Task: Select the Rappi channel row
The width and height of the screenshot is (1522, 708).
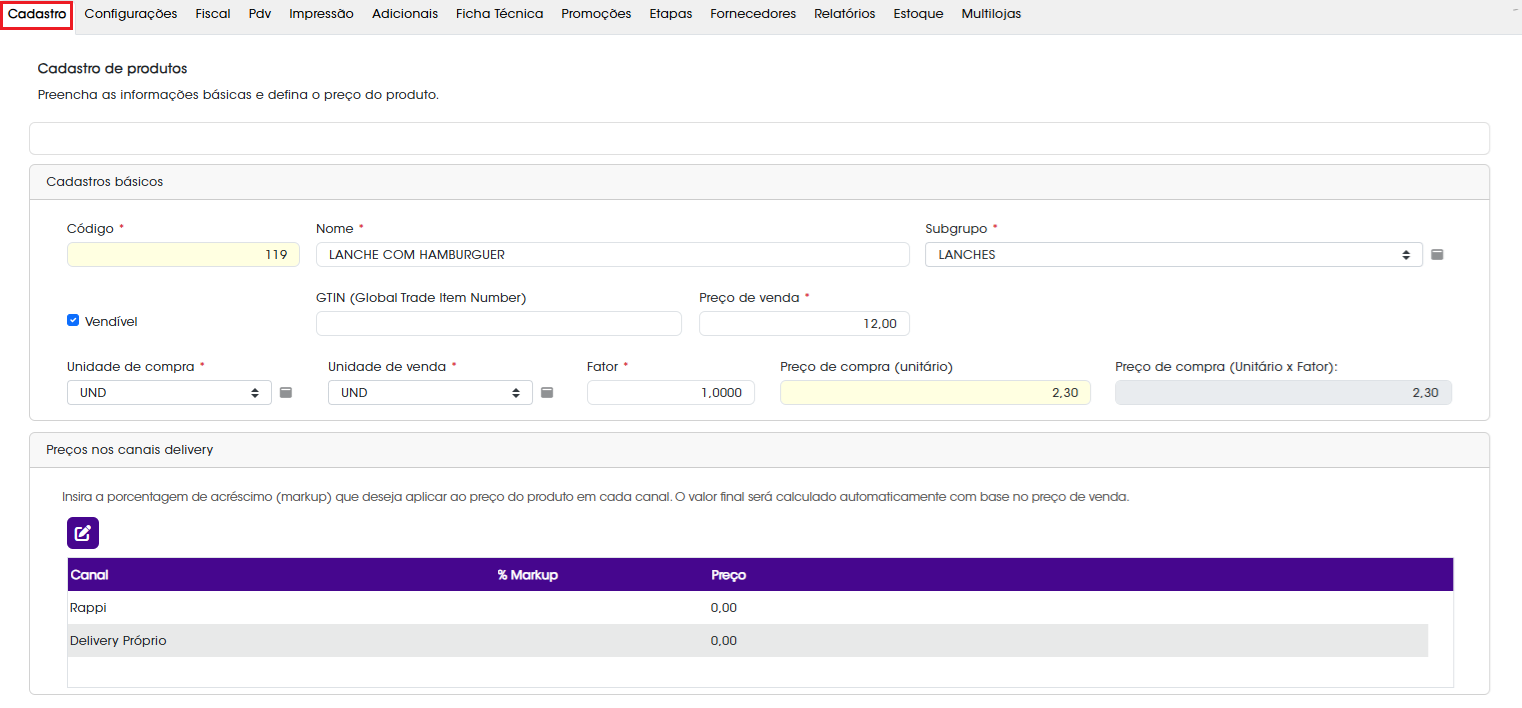Action: (x=748, y=608)
